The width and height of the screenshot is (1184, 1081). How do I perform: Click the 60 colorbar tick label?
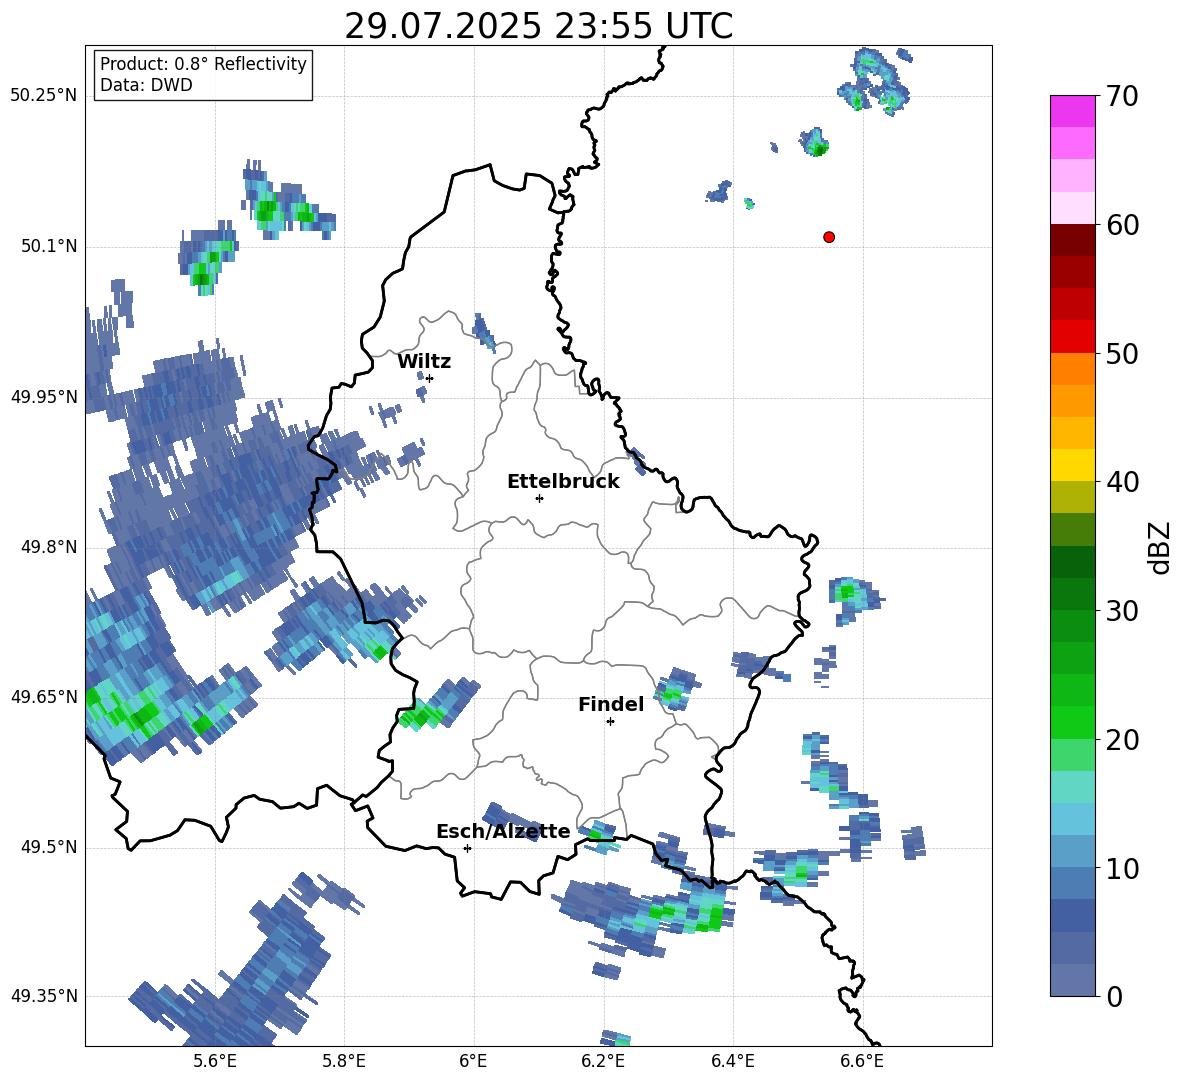pos(1122,225)
